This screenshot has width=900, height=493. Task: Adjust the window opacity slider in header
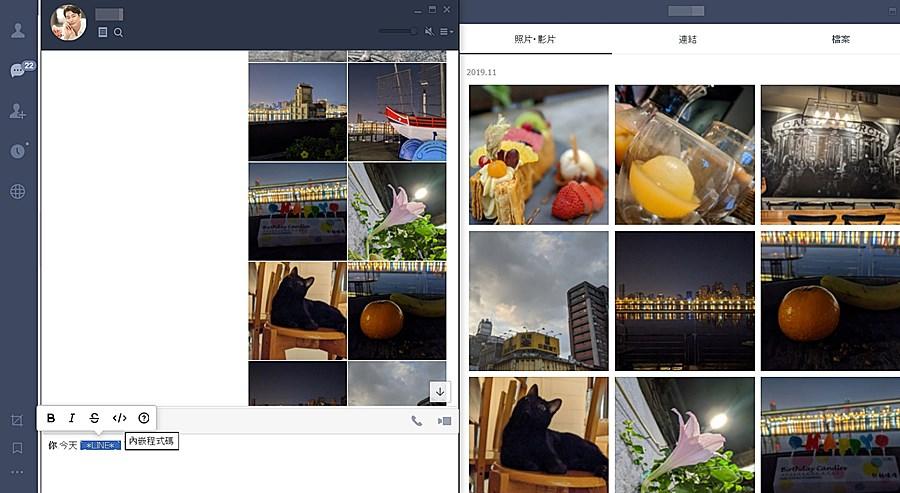[398, 31]
